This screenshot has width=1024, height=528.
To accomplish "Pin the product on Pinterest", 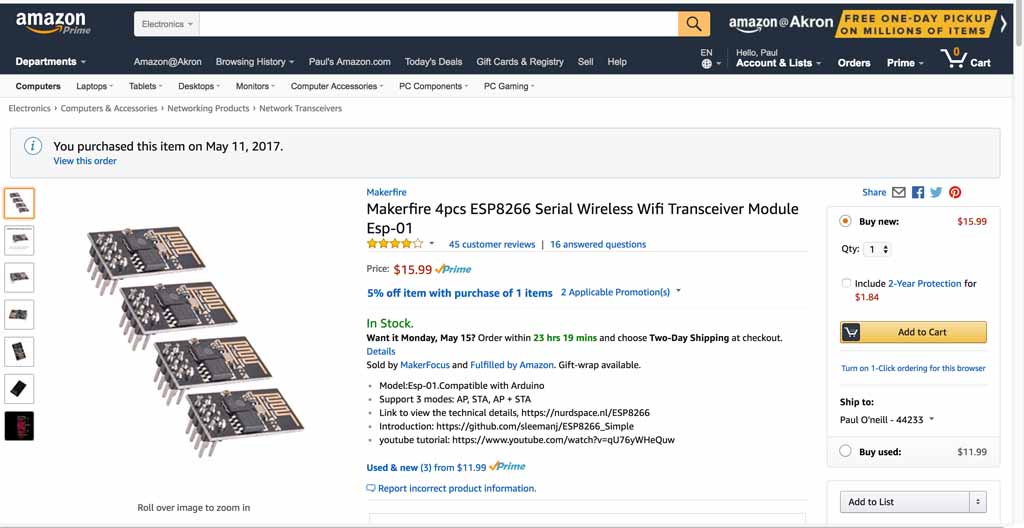I will pyautogui.click(x=955, y=192).
